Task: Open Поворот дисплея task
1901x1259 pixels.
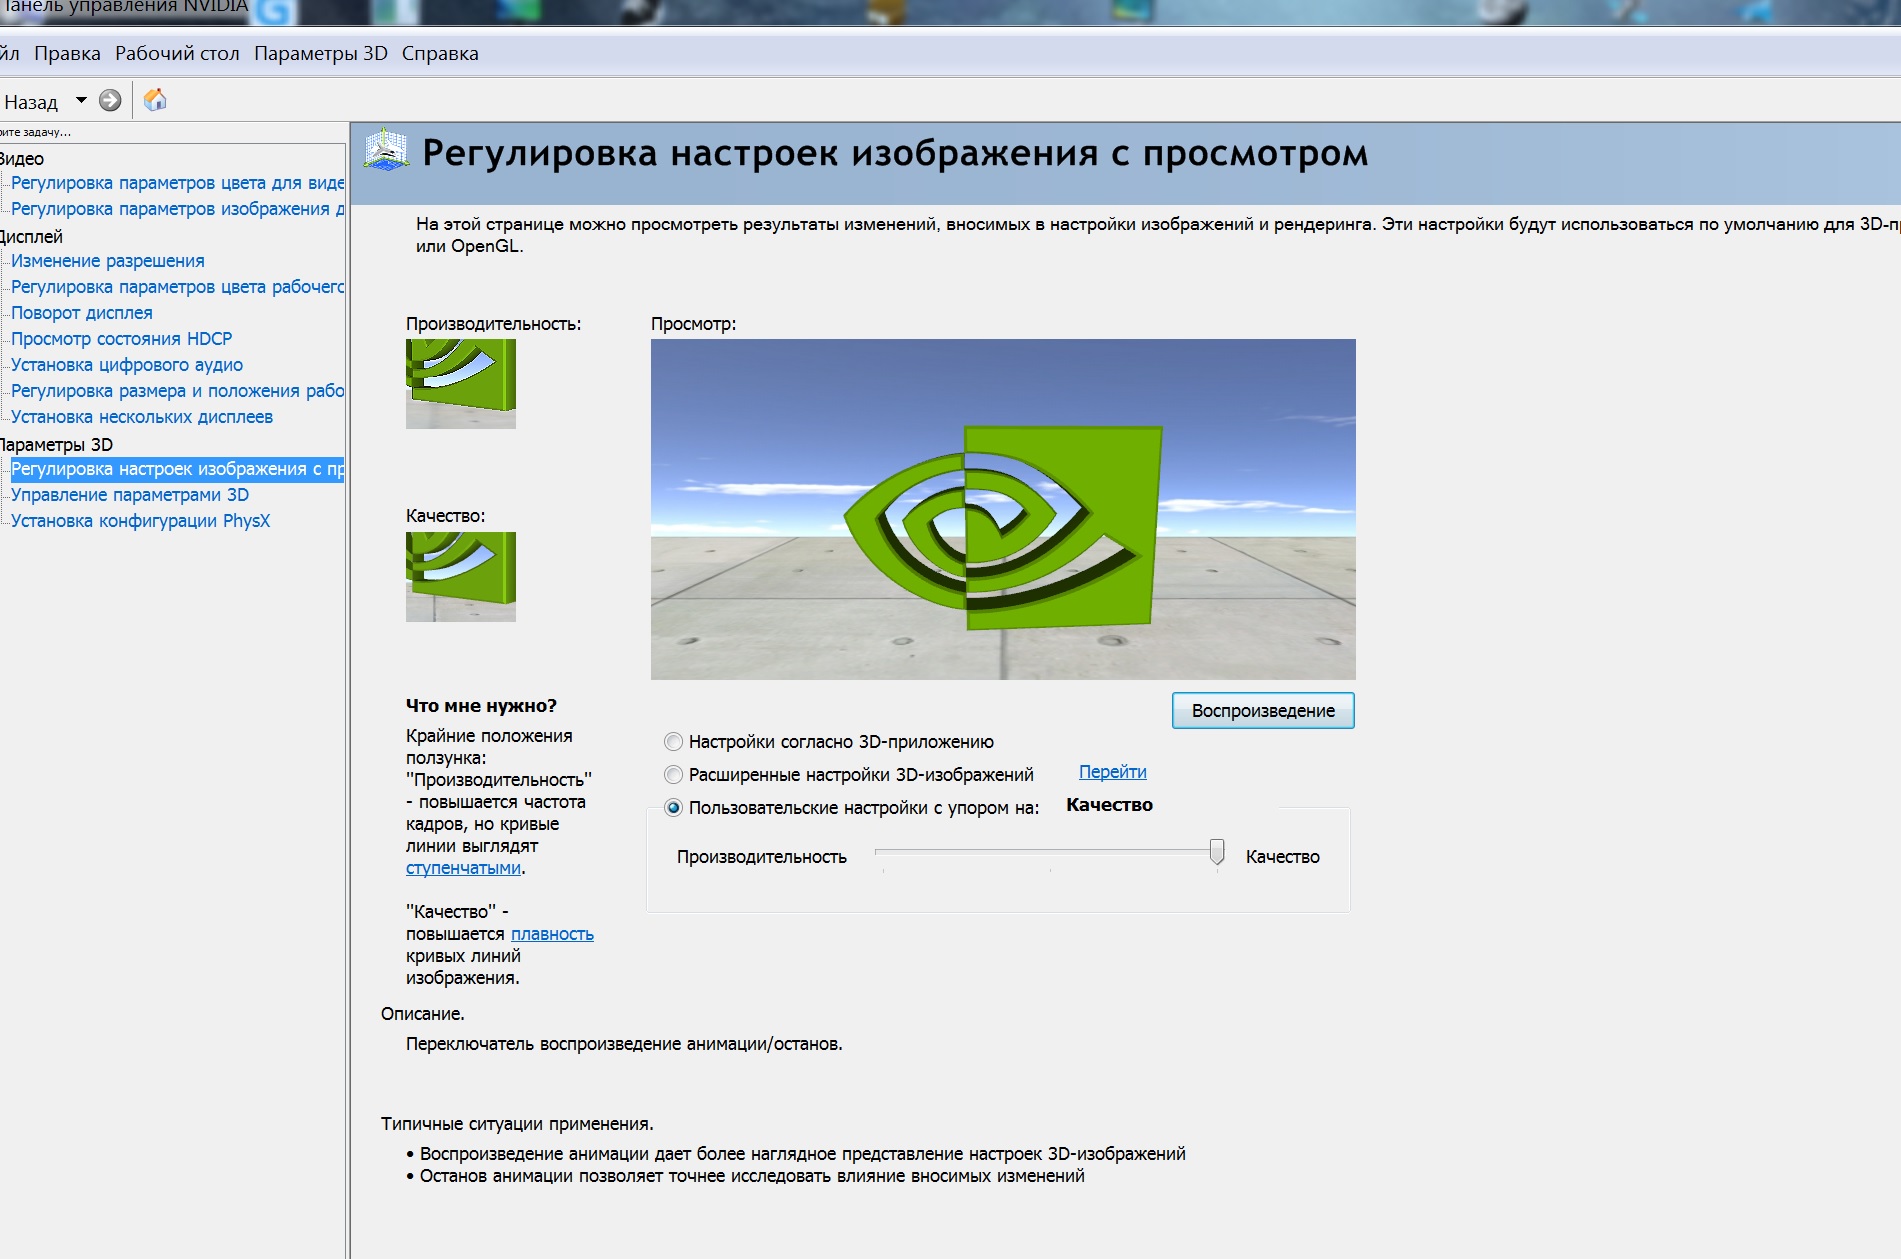Action: (x=82, y=313)
